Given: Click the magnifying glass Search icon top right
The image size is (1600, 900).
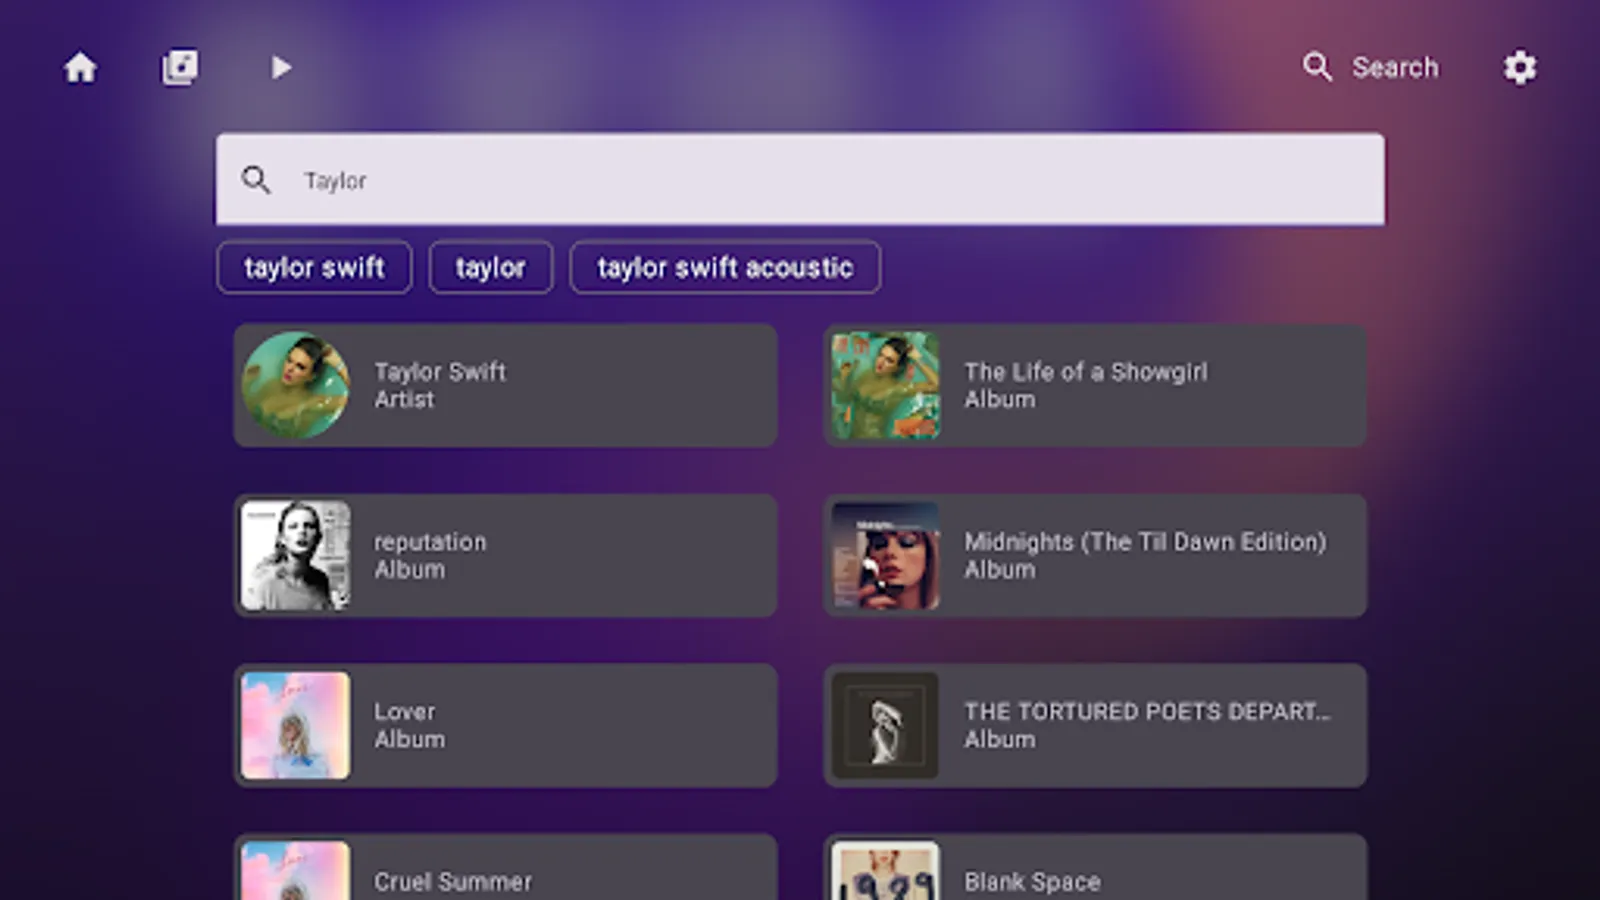Looking at the screenshot, I should click(1318, 67).
